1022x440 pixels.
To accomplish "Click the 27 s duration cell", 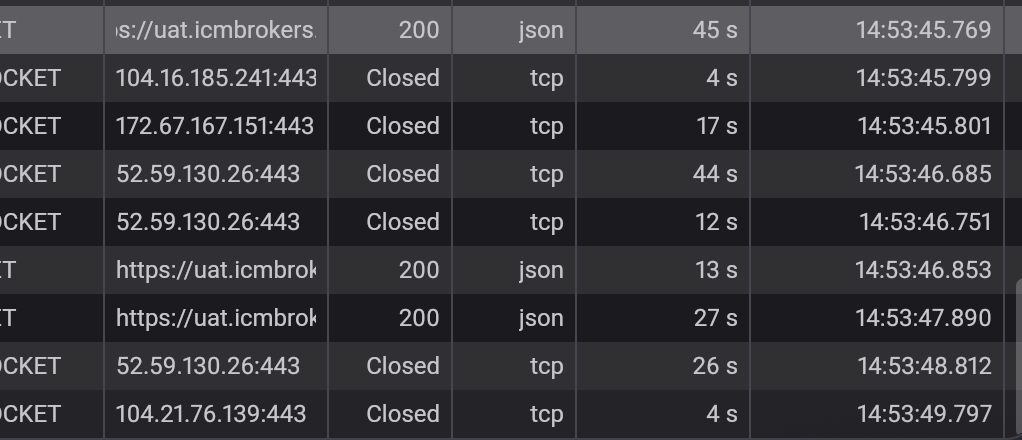I will (x=715, y=318).
